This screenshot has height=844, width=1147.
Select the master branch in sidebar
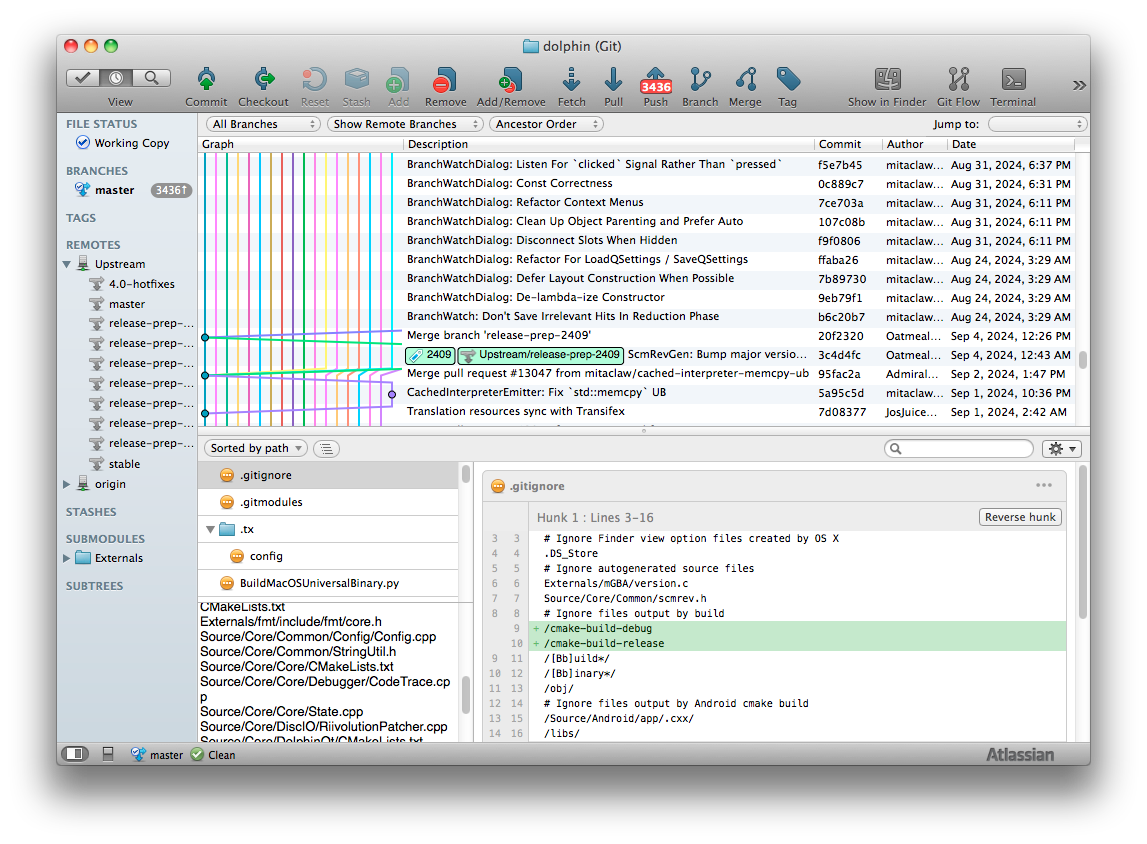[114, 190]
